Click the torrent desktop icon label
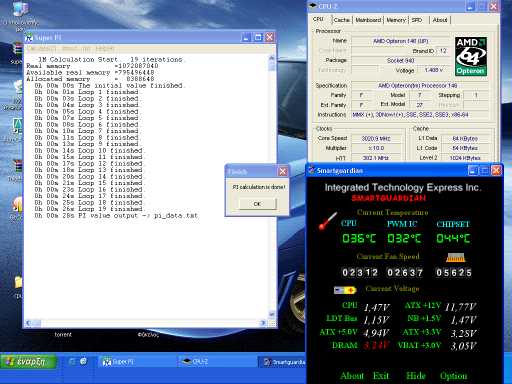Viewport: 512px width, 384px height. (63, 334)
